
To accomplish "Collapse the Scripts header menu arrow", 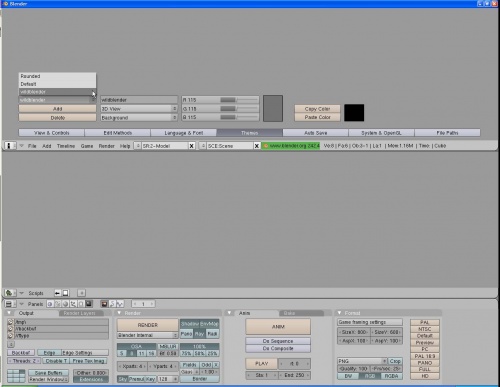I will (22, 293).
